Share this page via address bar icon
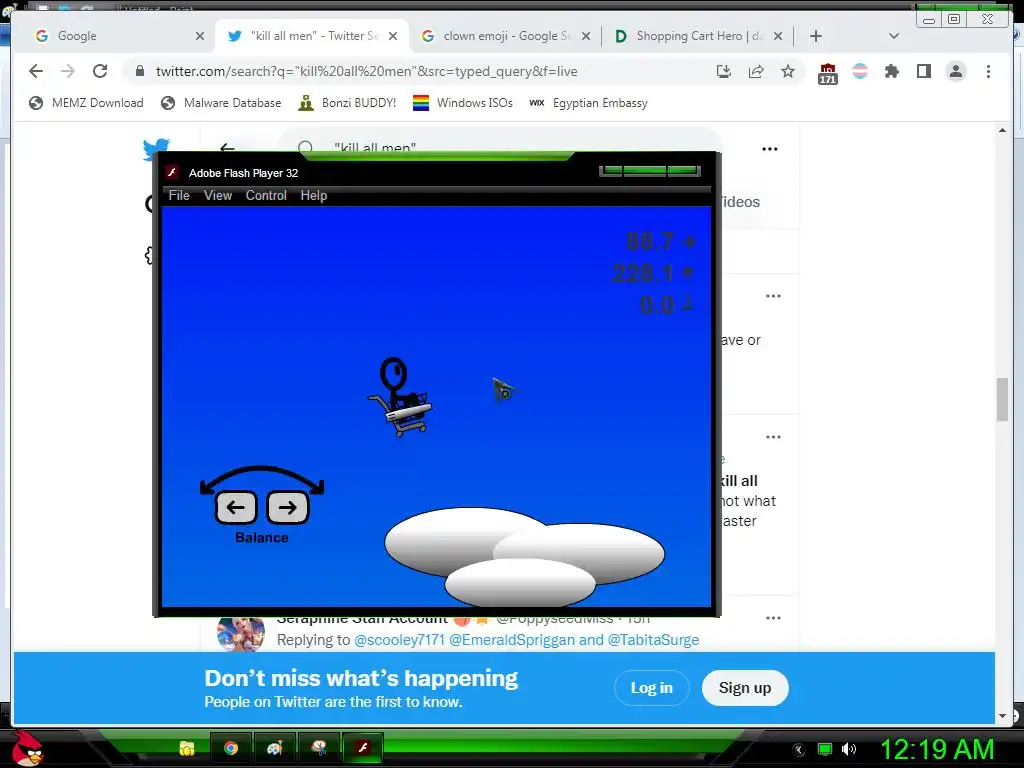This screenshot has width=1024, height=768. coord(756,71)
